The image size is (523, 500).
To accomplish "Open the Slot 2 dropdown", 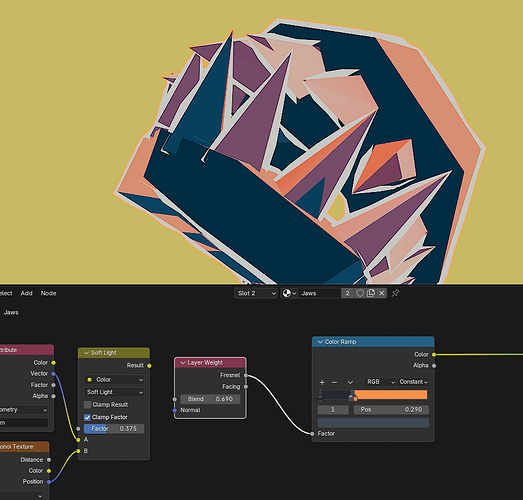I will coord(256,293).
